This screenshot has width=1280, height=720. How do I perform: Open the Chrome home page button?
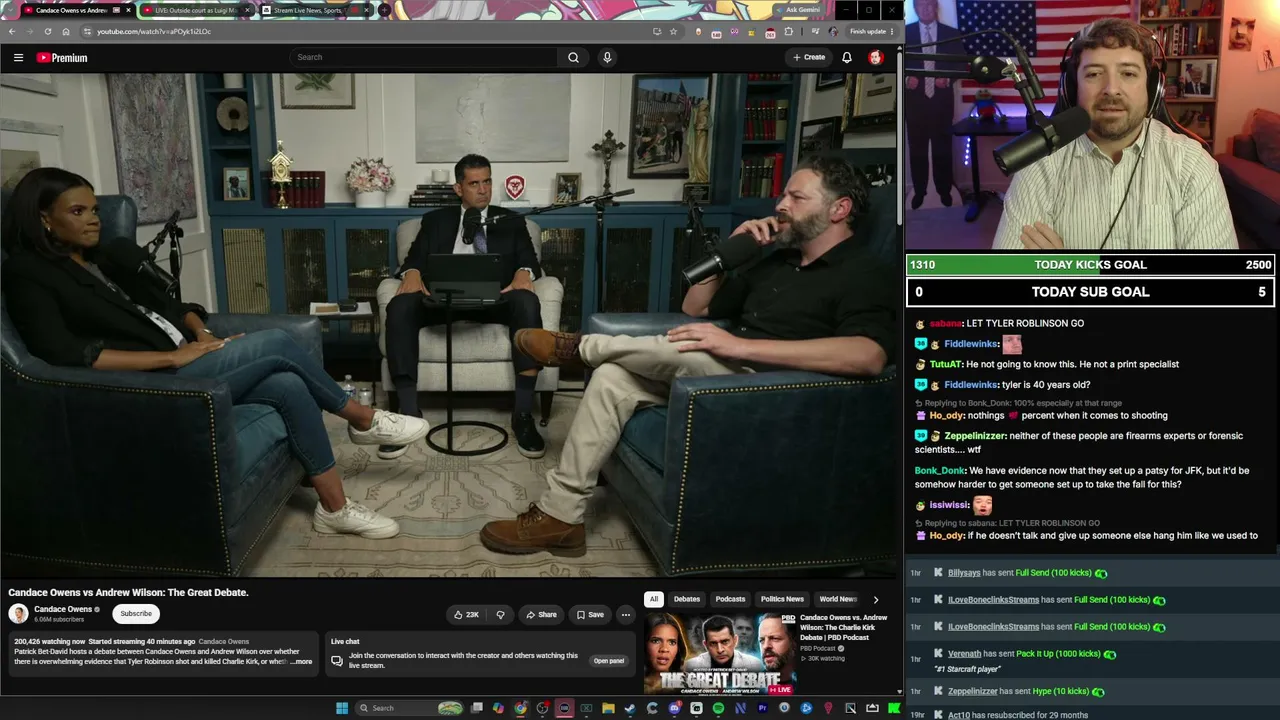coord(66,31)
